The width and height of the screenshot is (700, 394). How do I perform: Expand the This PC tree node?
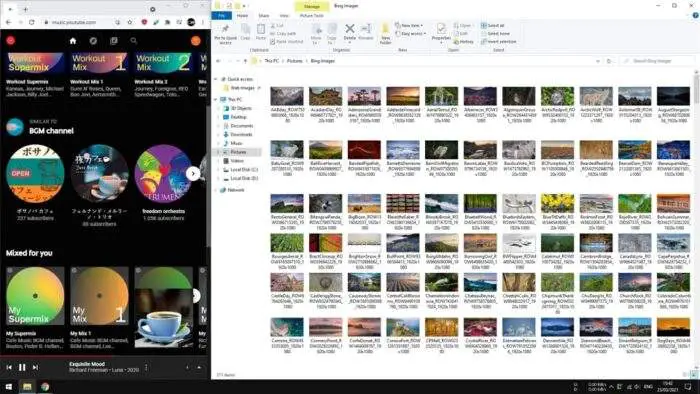(216, 99)
